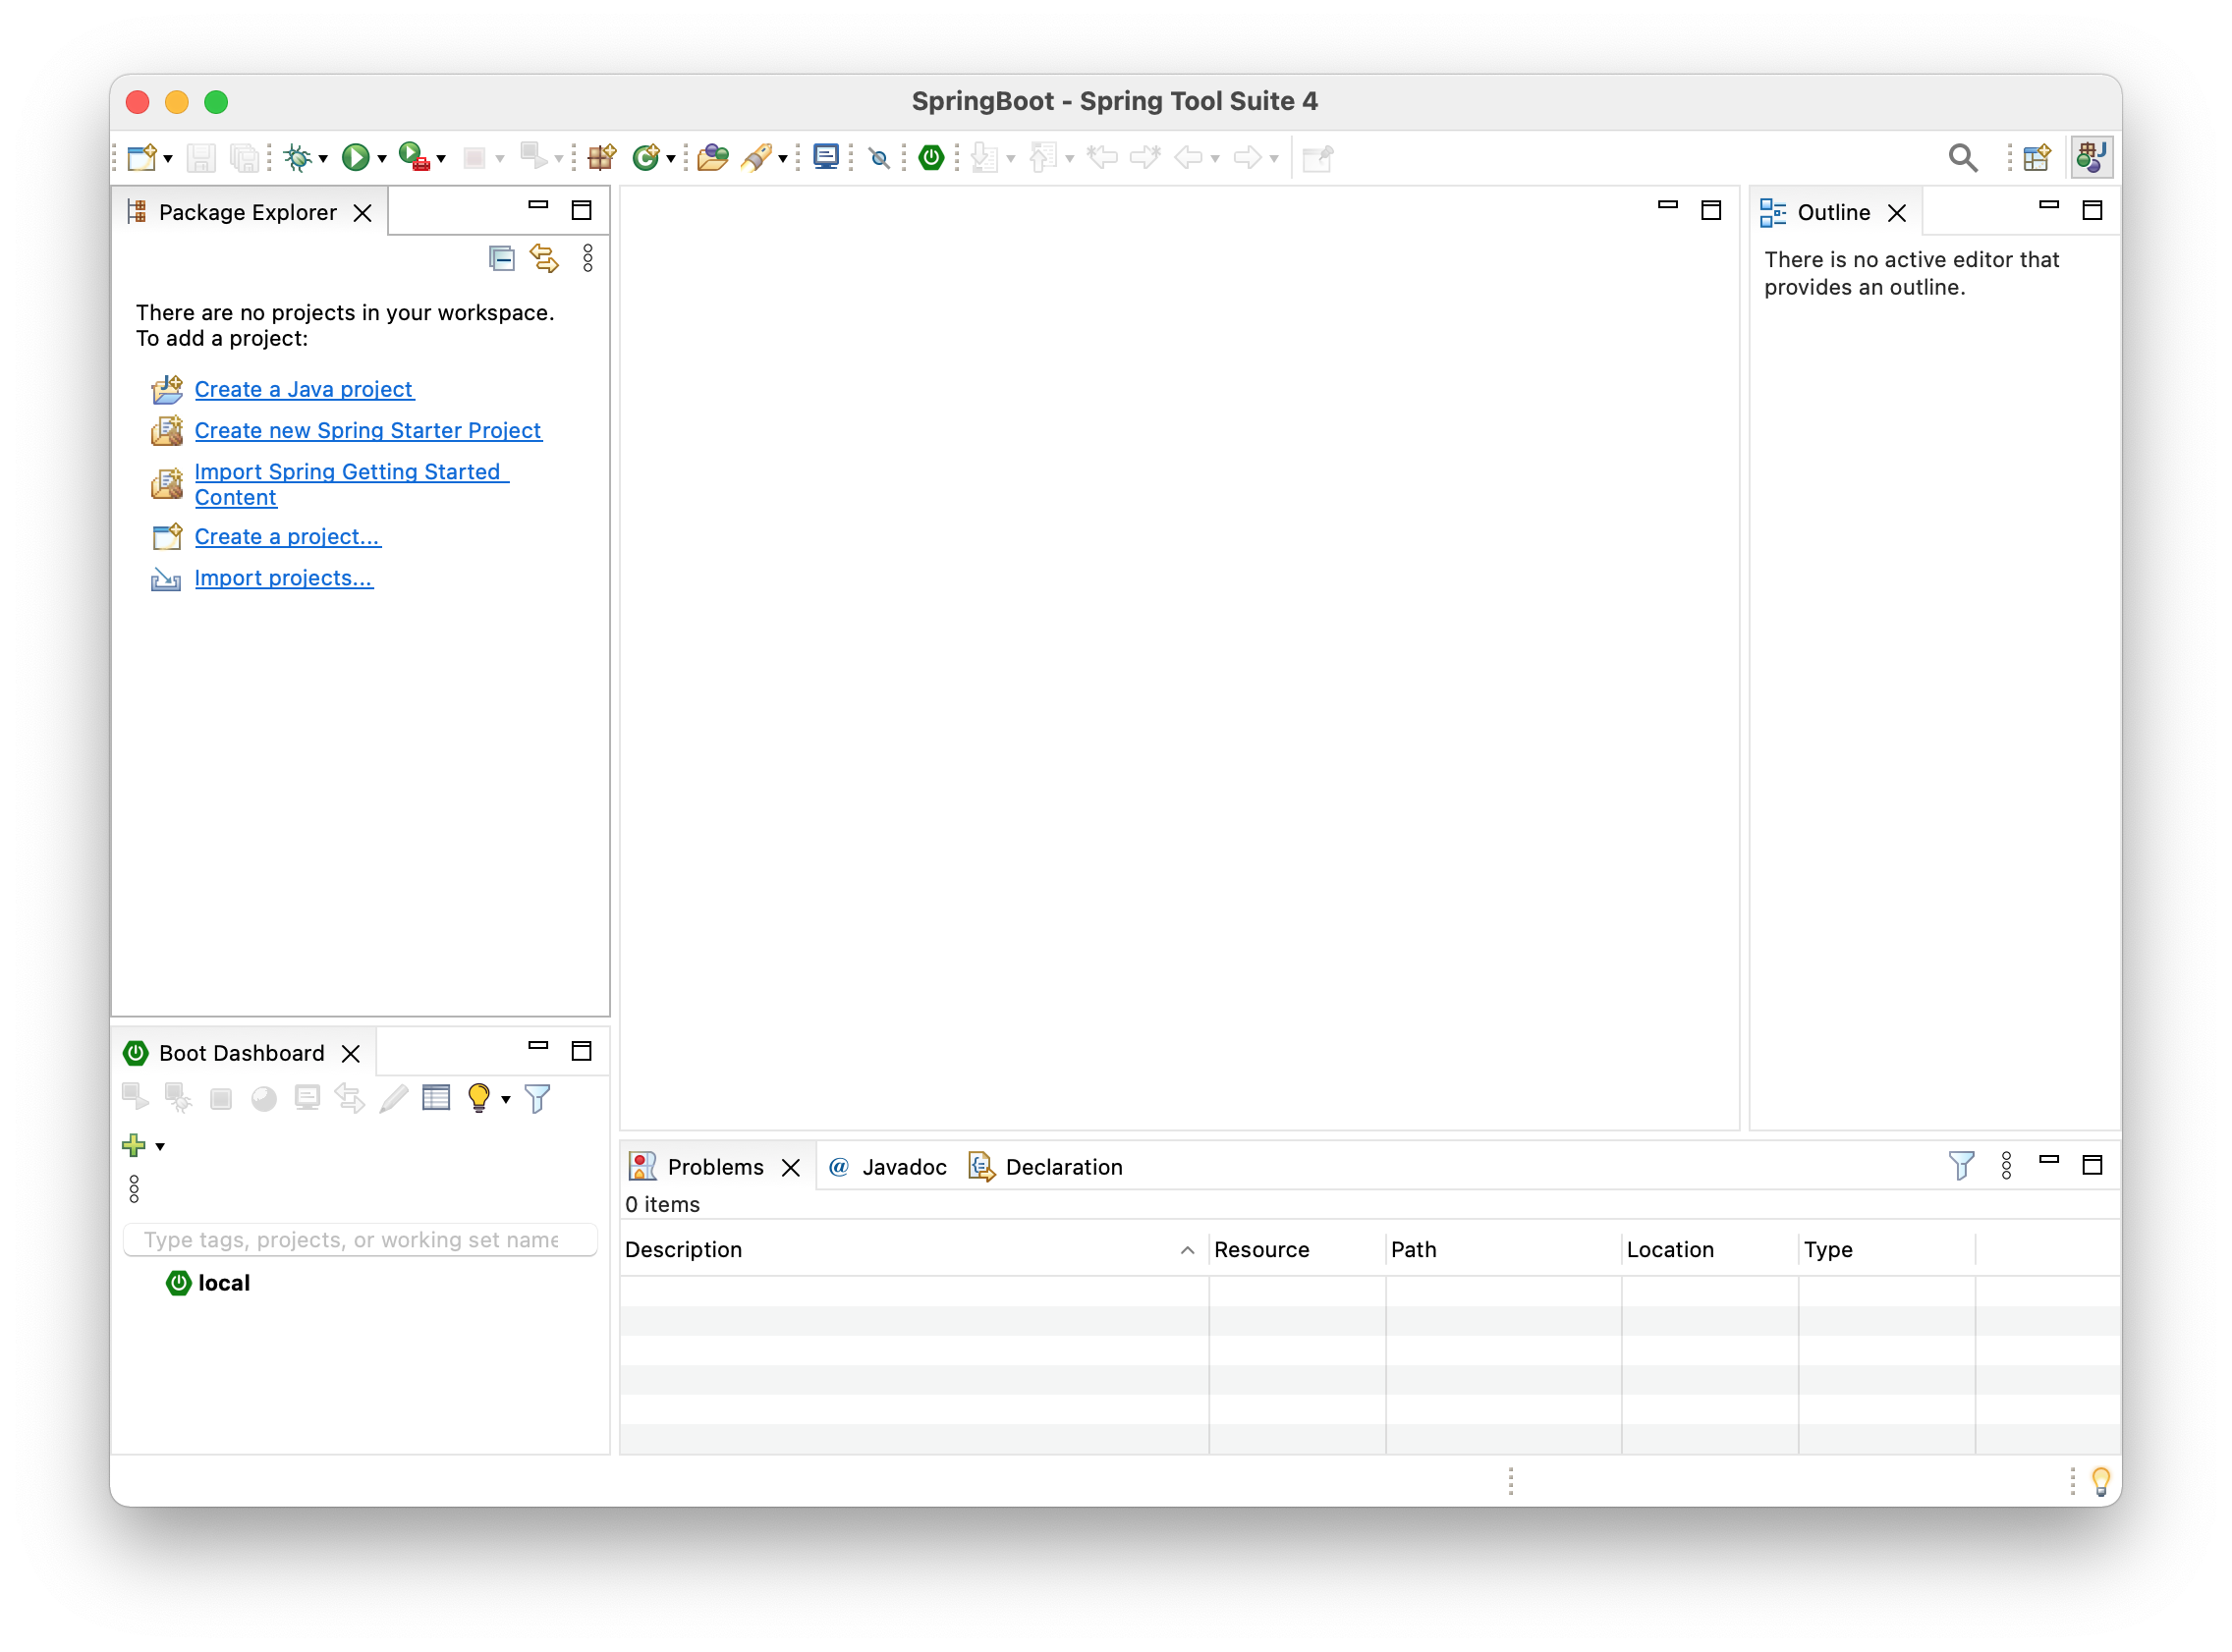
Task: Click the disabled Save icon in toolbar
Action: pyautogui.click(x=201, y=157)
